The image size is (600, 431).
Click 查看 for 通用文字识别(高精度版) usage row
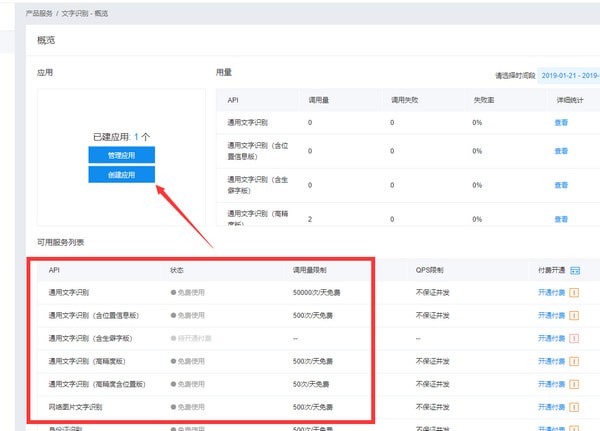pos(561,219)
